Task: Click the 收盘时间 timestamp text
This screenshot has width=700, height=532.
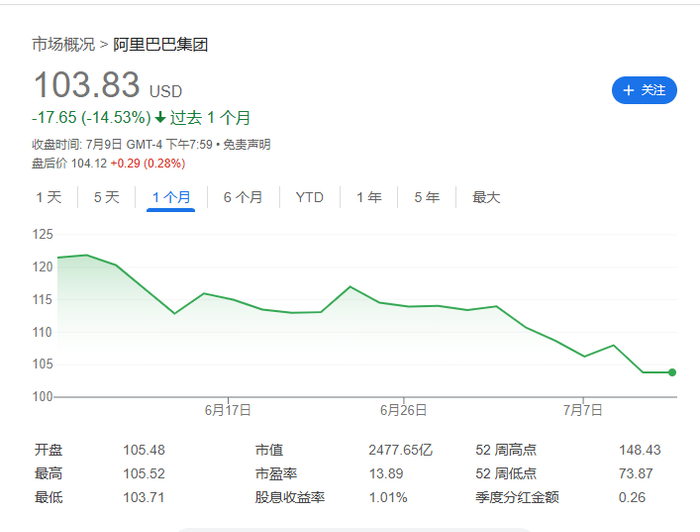Action: 122,145
